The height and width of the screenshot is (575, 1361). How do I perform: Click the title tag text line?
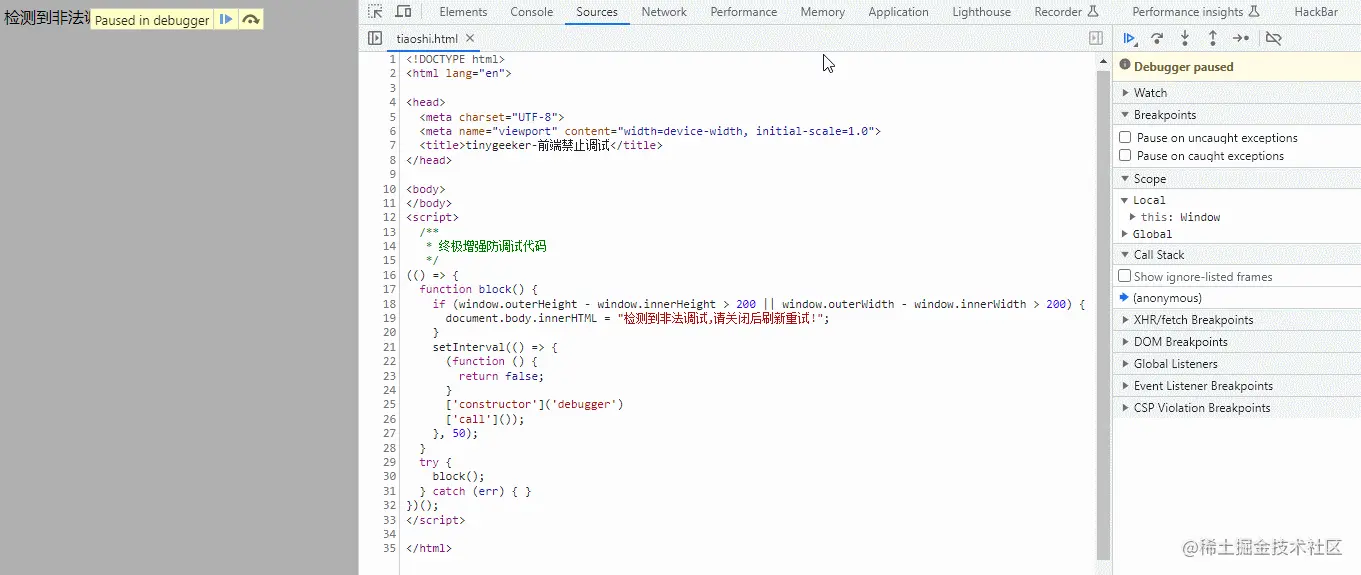coord(541,145)
